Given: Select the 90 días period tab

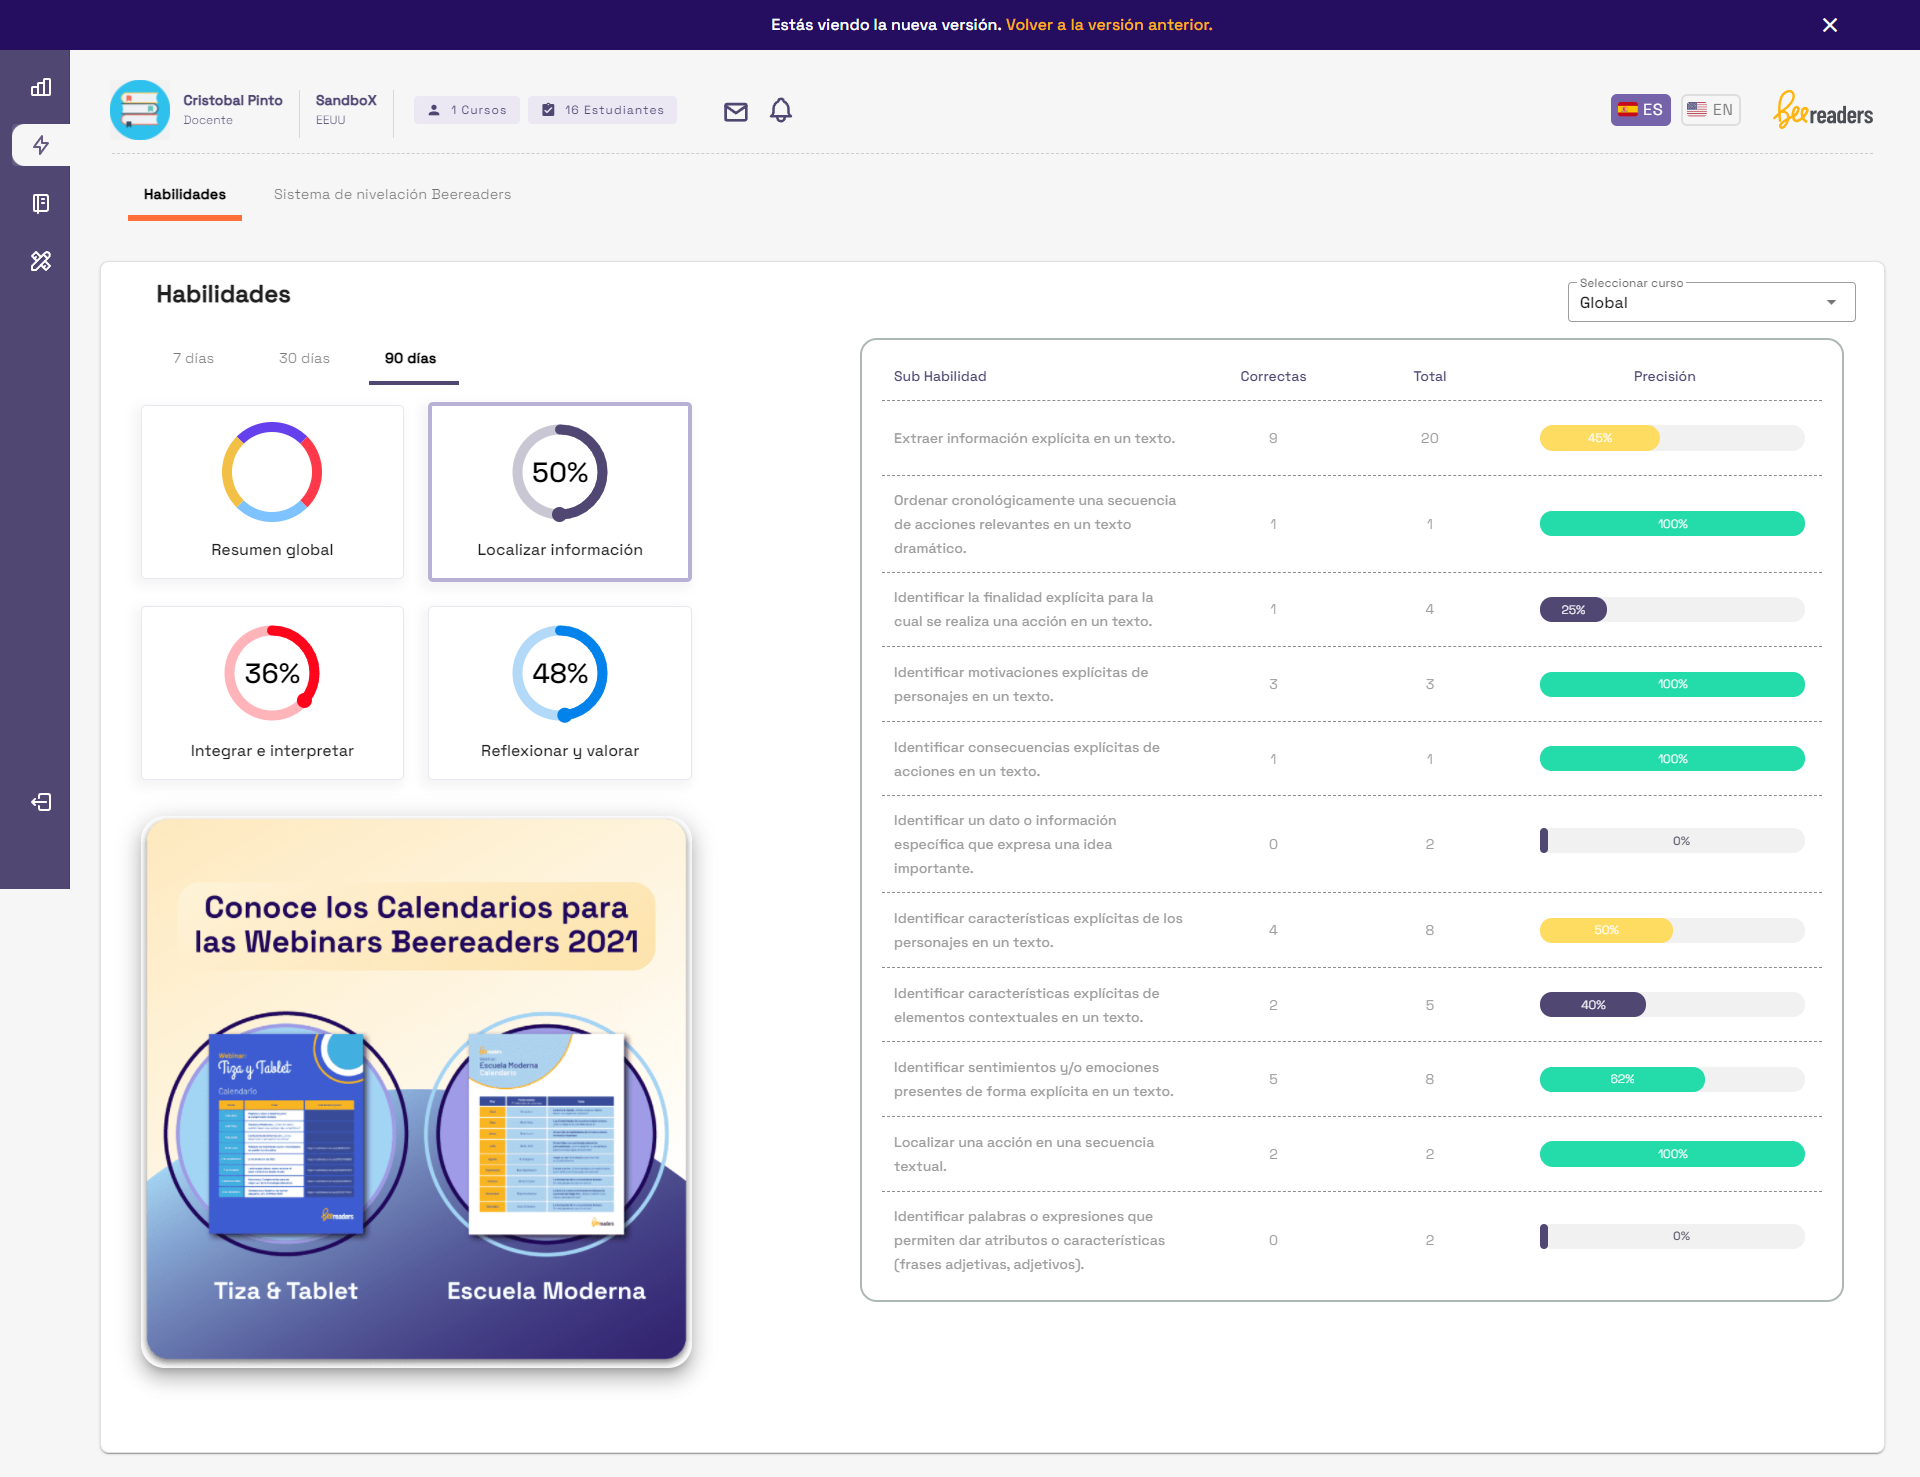Looking at the screenshot, I should pos(411,358).
